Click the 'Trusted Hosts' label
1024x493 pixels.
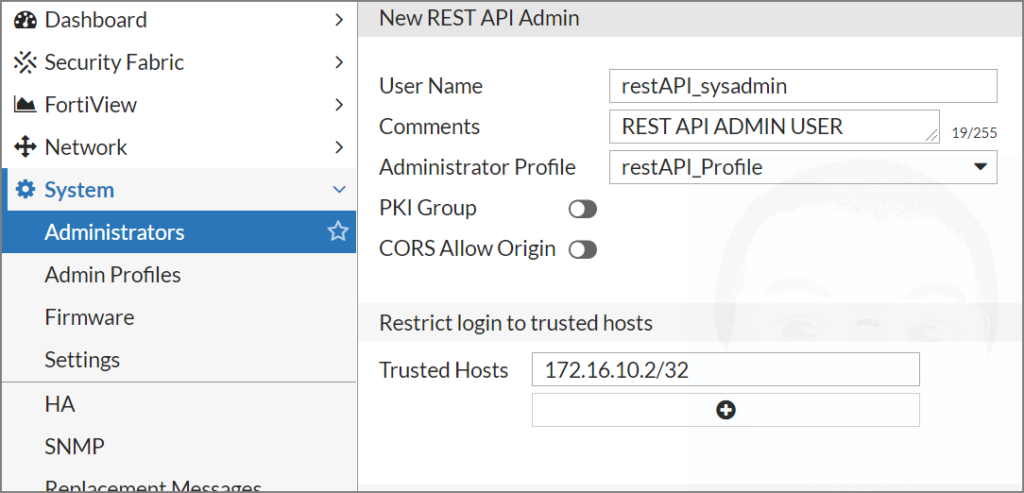click(444, 370)
